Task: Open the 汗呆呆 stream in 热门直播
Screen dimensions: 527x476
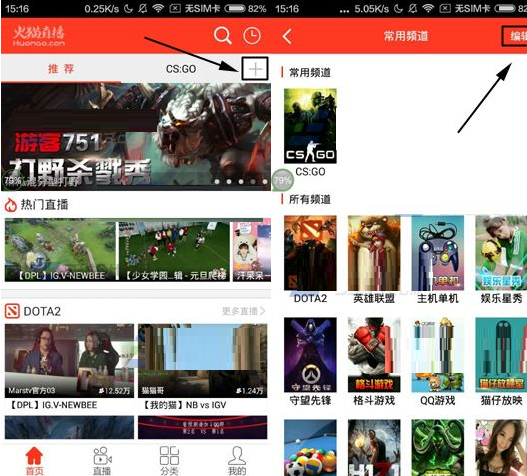Action: [x=252, y=251]
